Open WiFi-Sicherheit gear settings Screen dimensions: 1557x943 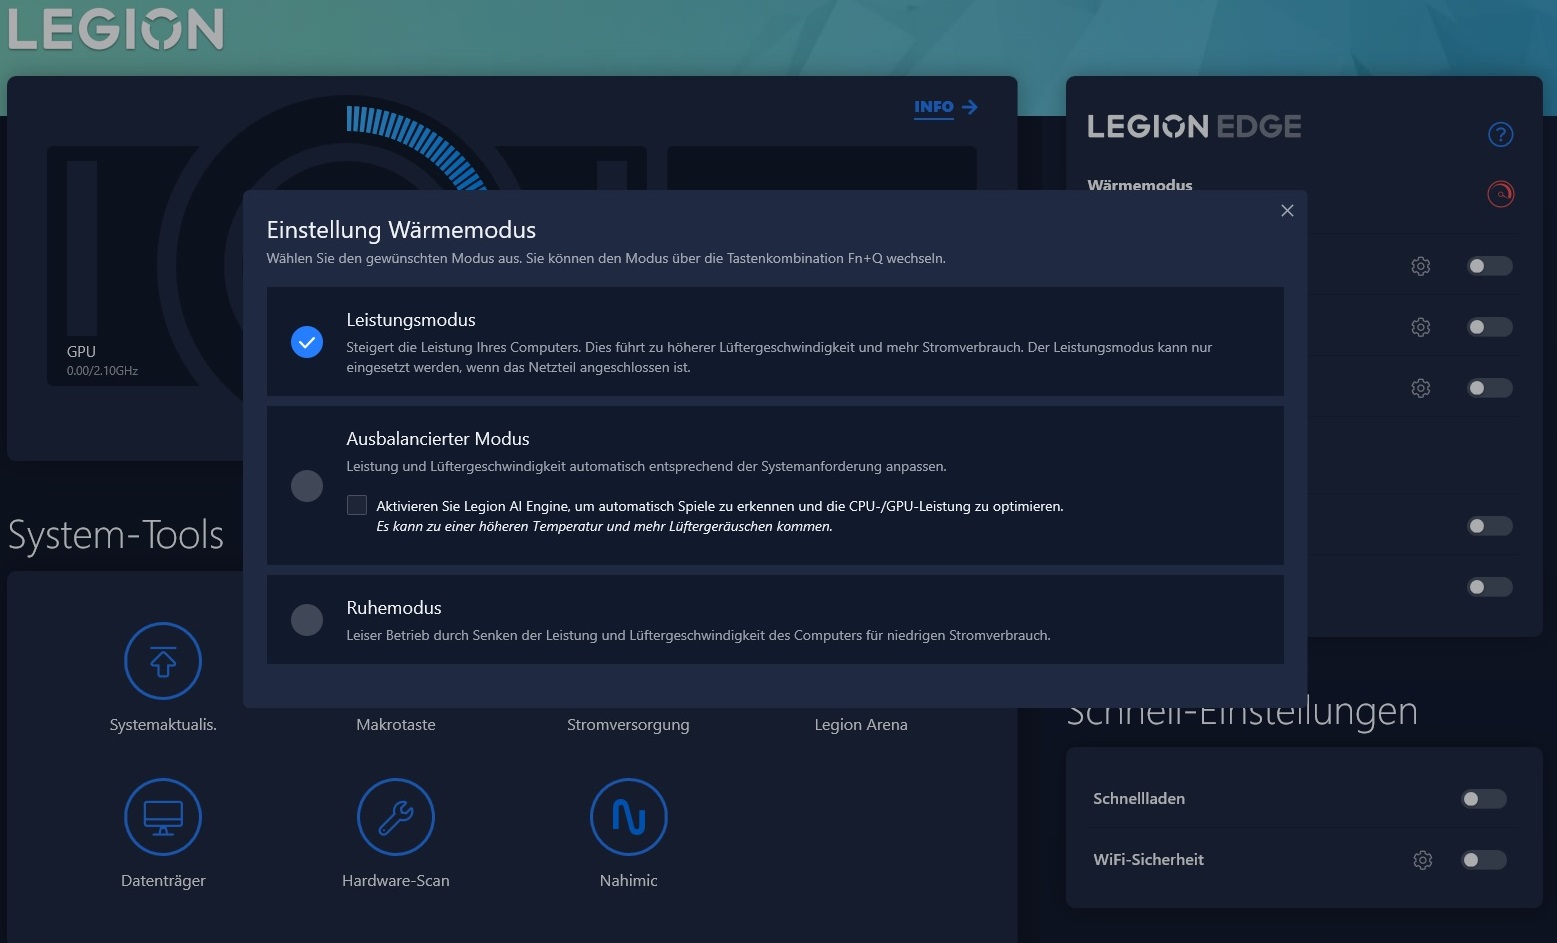(1422, 860)
